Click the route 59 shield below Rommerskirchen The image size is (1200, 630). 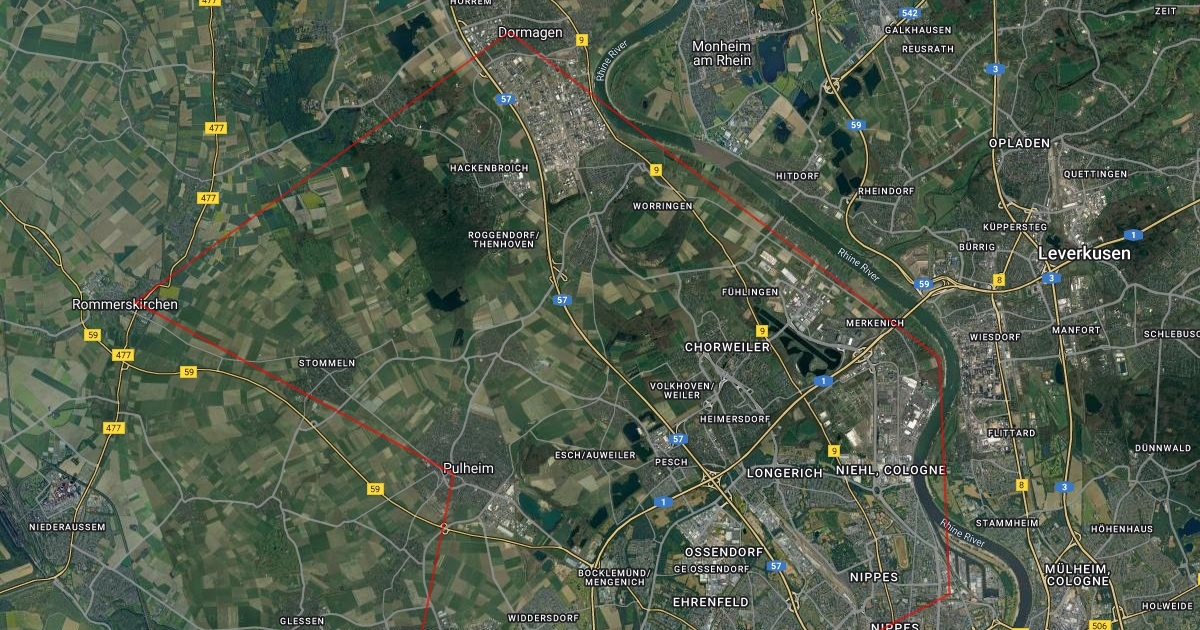tap(93, 334)
